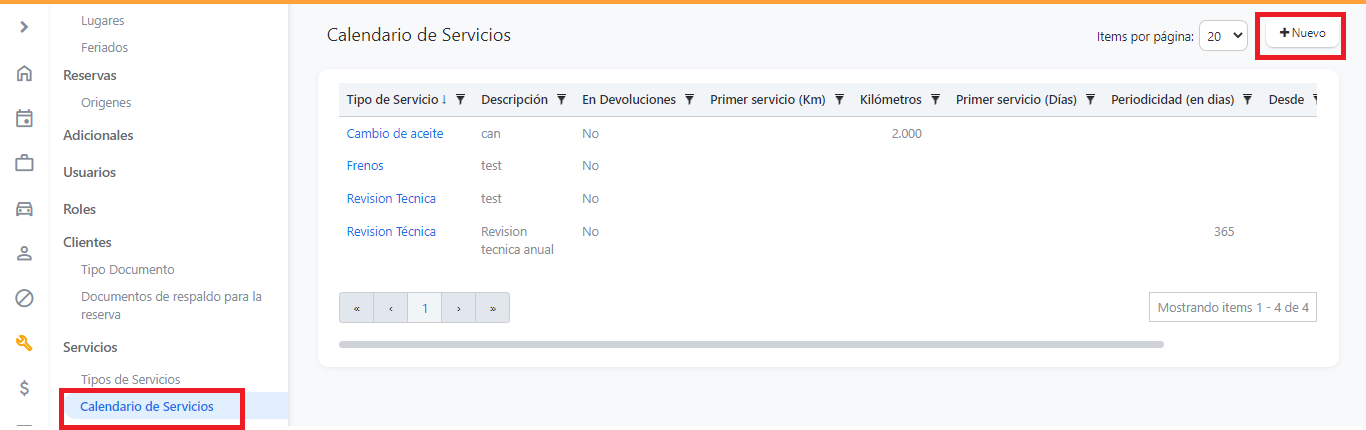Open filter for Tipo de Servicio column
1366x430 pixels.
[x=460, y=100]
